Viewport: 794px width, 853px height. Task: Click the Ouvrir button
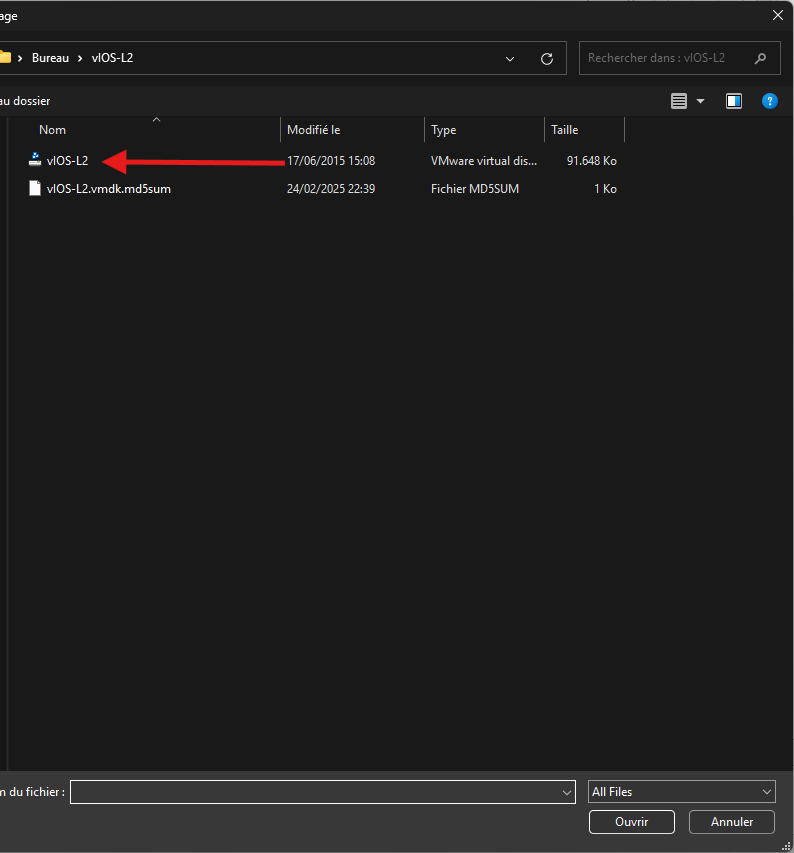click(x=631, y=821)
